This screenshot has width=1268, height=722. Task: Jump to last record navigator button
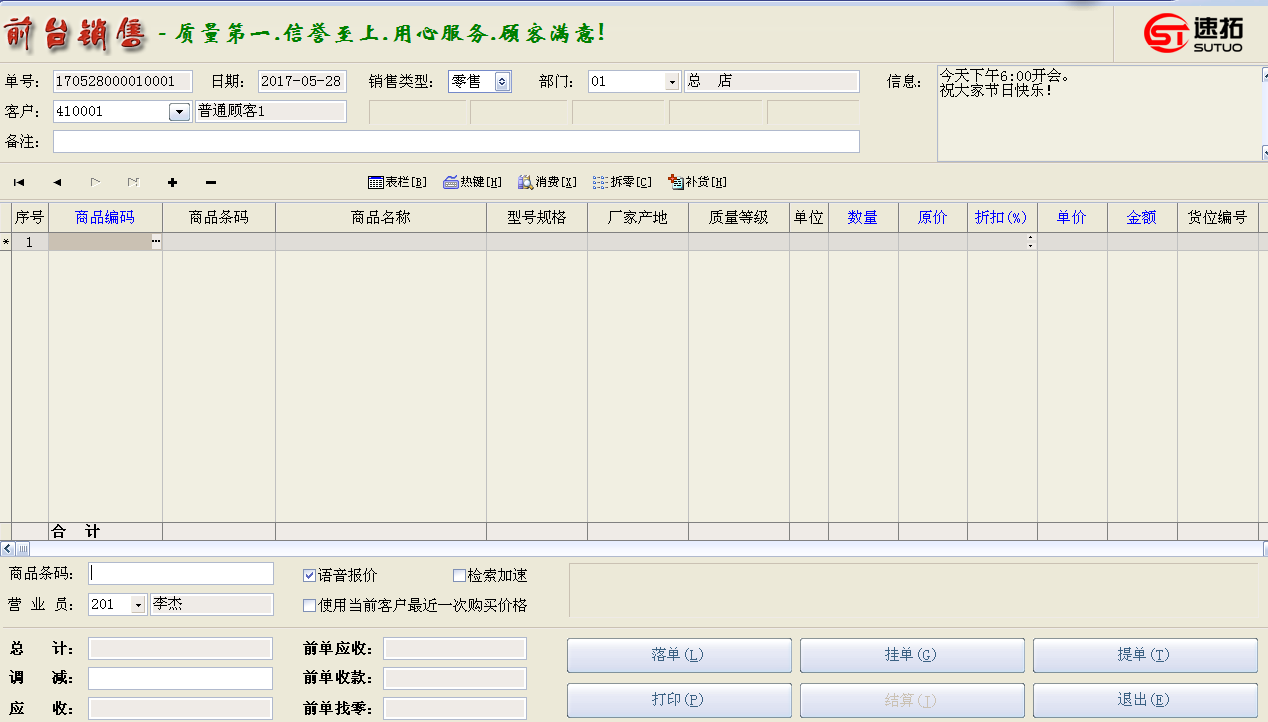tap(133, 182)
